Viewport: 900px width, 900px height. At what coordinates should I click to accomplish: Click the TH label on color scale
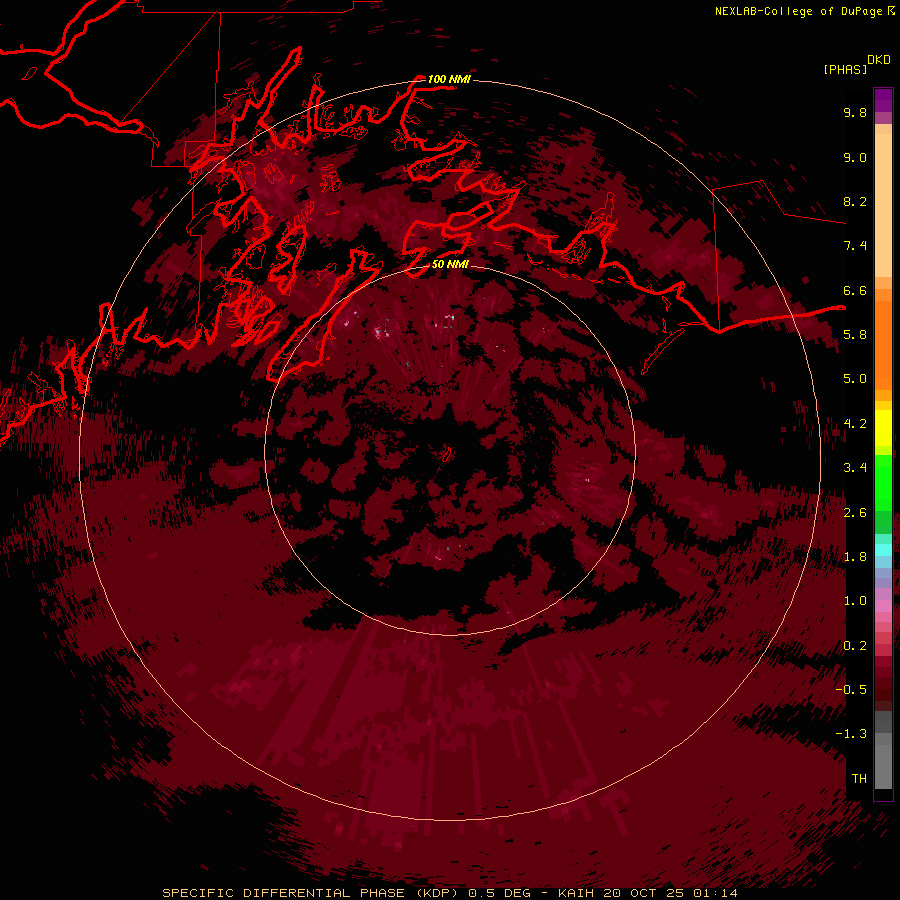[859, 779]
